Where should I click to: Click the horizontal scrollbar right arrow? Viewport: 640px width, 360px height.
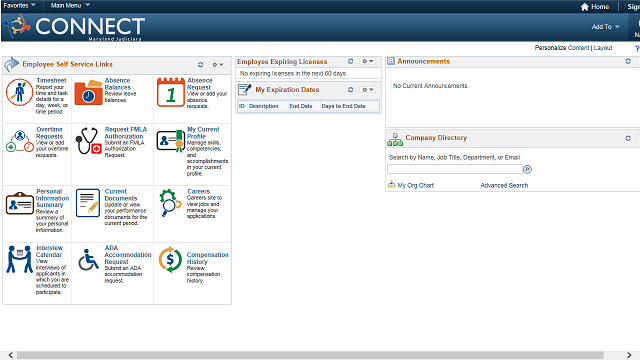pos(629,355)
